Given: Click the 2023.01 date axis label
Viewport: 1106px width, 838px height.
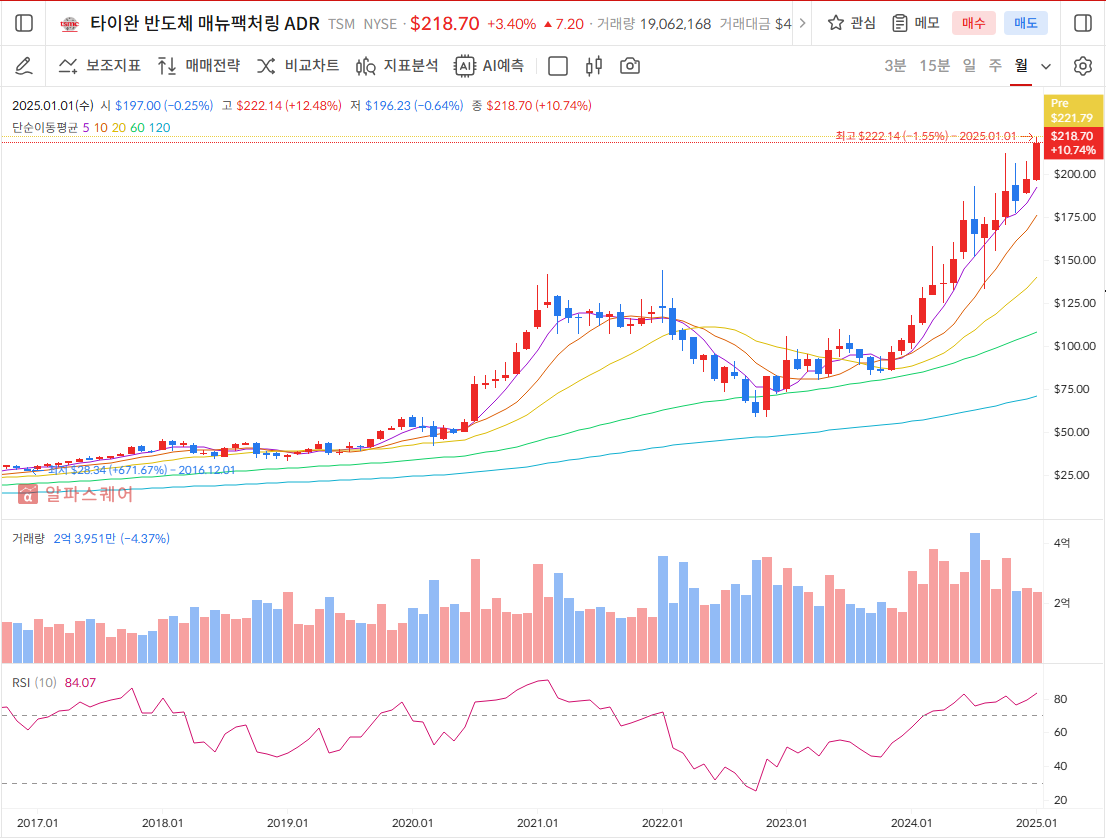Looking at the screenshot, I should (x=786, y=823).
